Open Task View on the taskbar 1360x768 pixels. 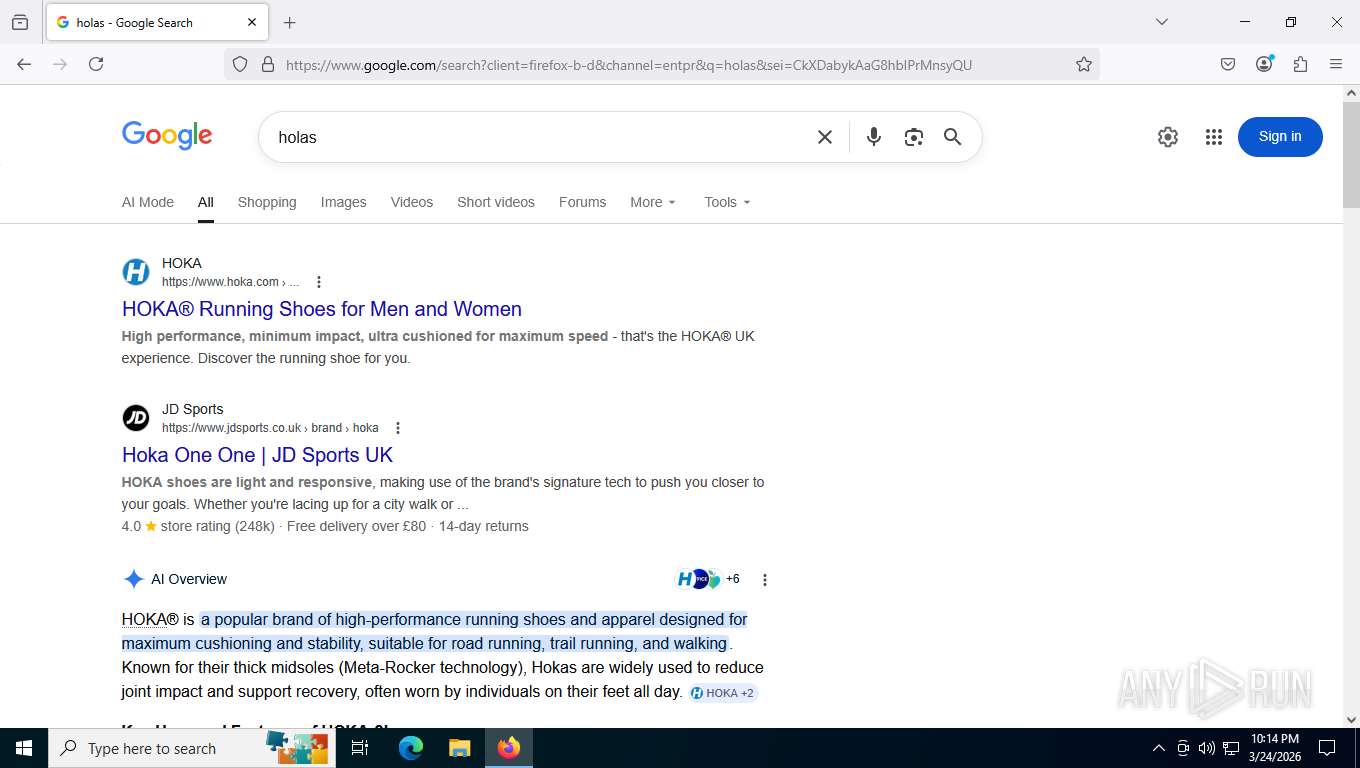(x=360, y=748)
